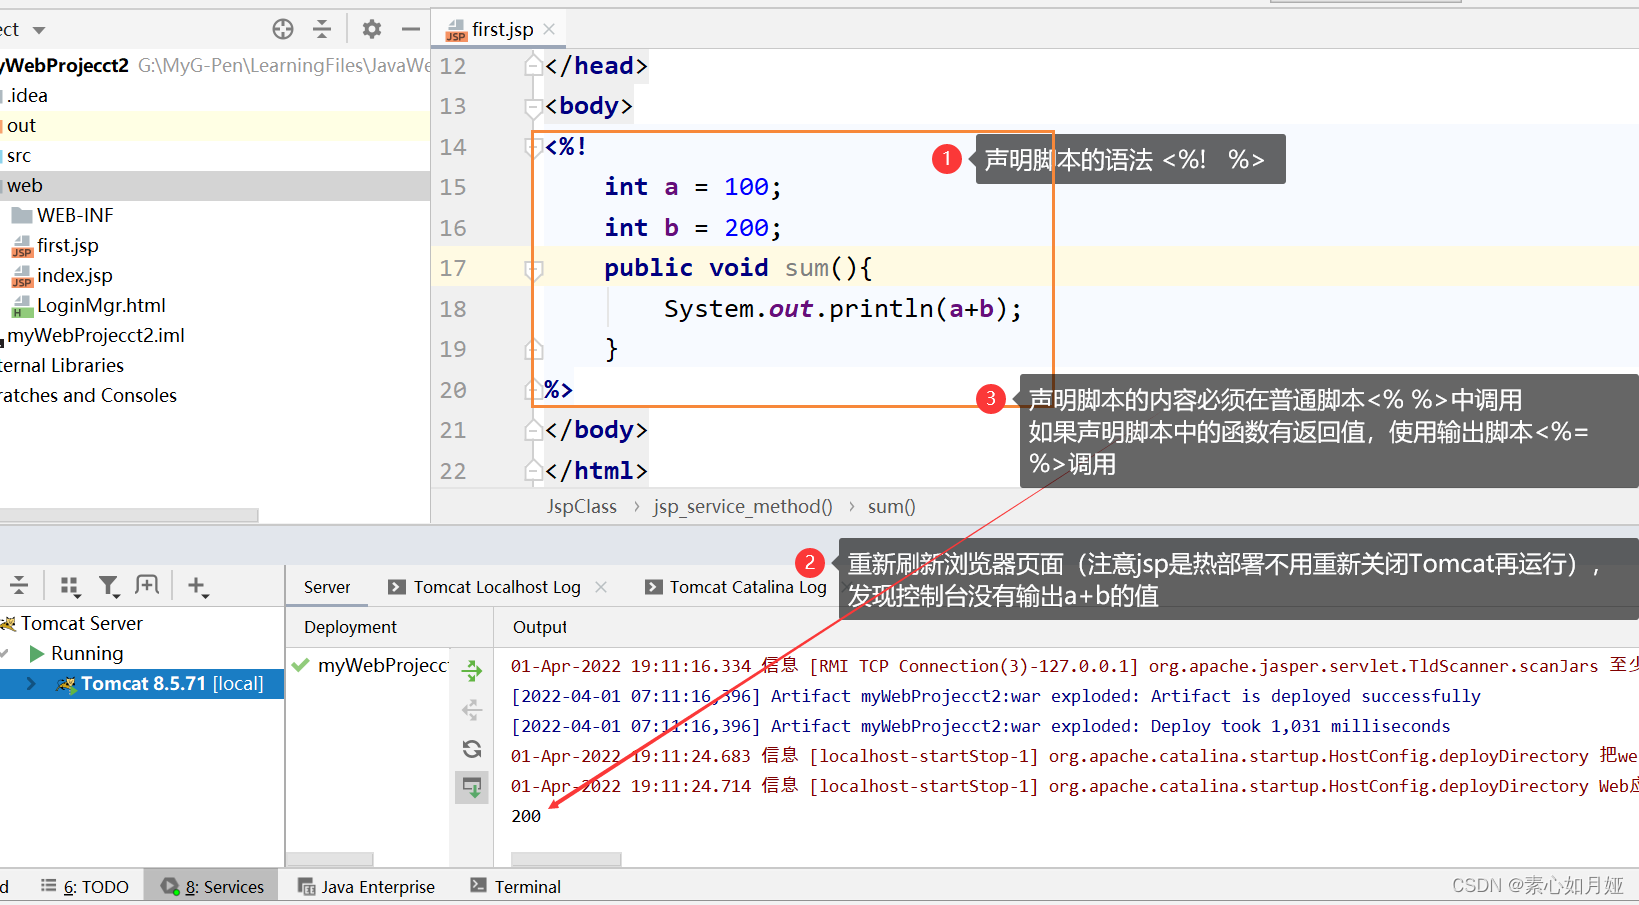Click the locate-in-project target icon
This screenshot has width=1639, height=905.
point(283,29)
